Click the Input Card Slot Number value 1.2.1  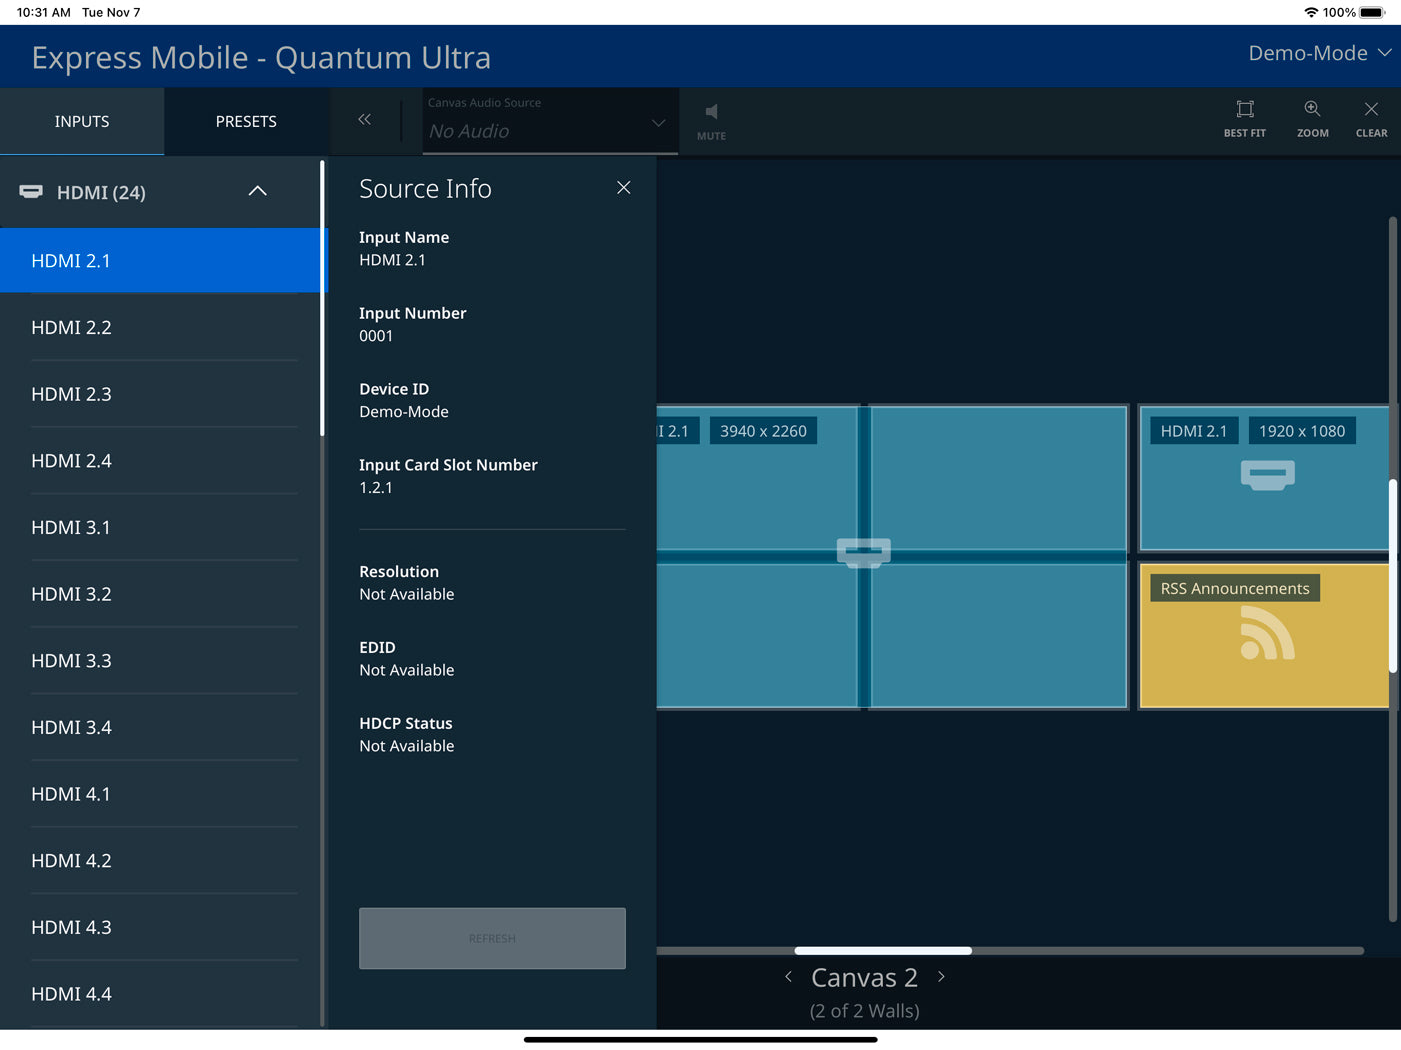click(x=376, y=488)
